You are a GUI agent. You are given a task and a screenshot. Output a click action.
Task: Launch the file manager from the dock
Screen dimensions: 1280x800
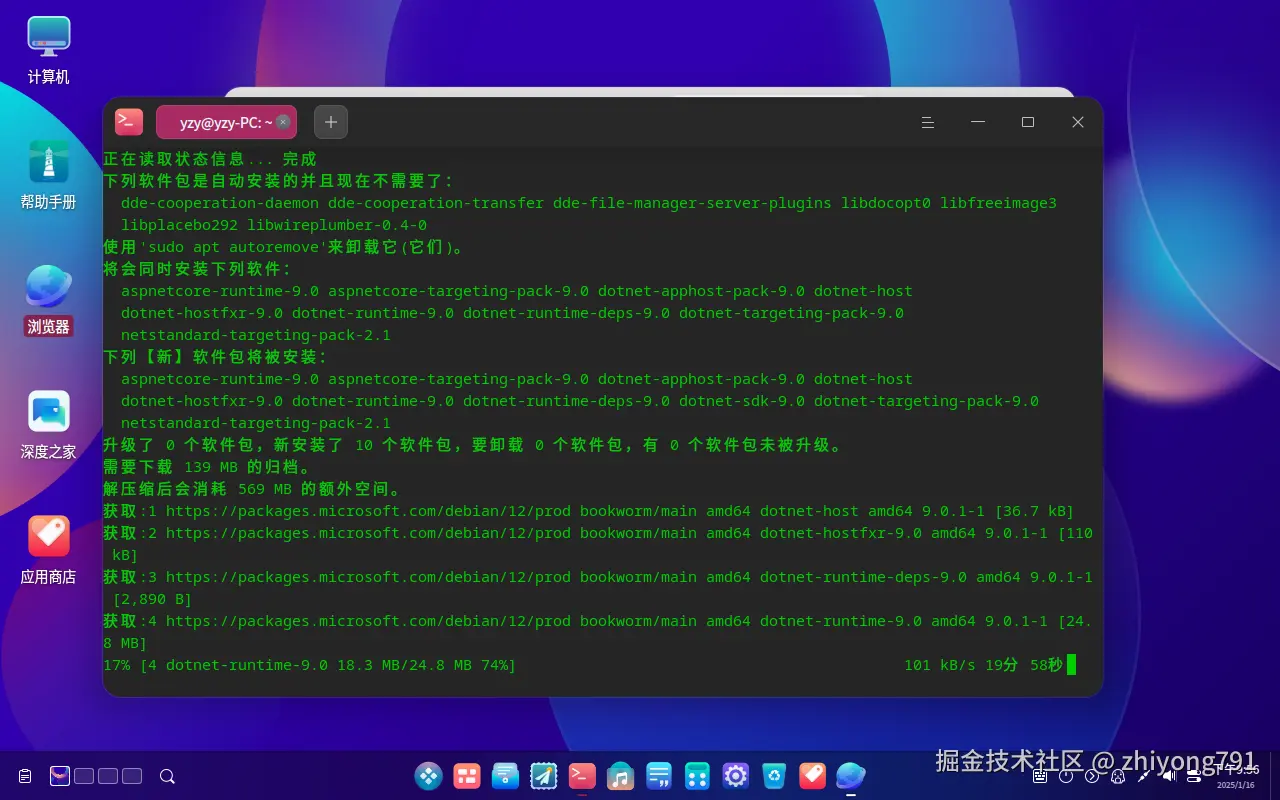[x=506, y=775]
